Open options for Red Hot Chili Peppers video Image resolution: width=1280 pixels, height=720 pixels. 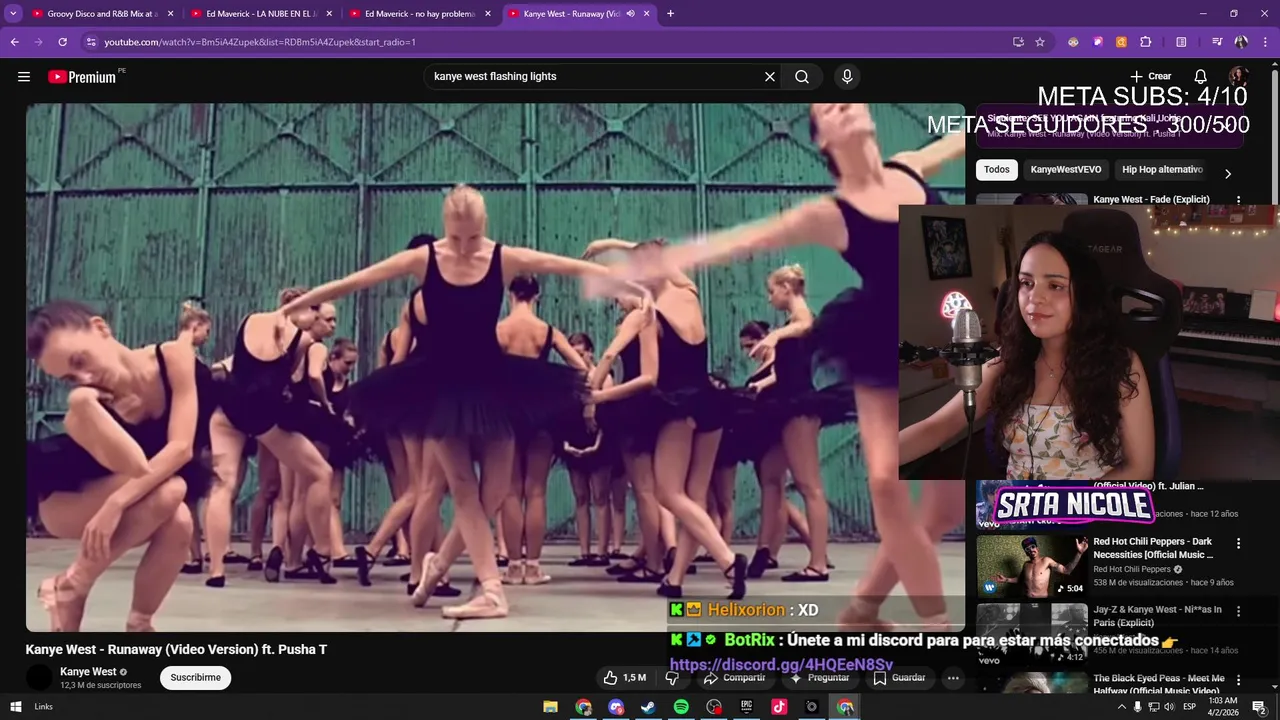[x=1239, y=543]
